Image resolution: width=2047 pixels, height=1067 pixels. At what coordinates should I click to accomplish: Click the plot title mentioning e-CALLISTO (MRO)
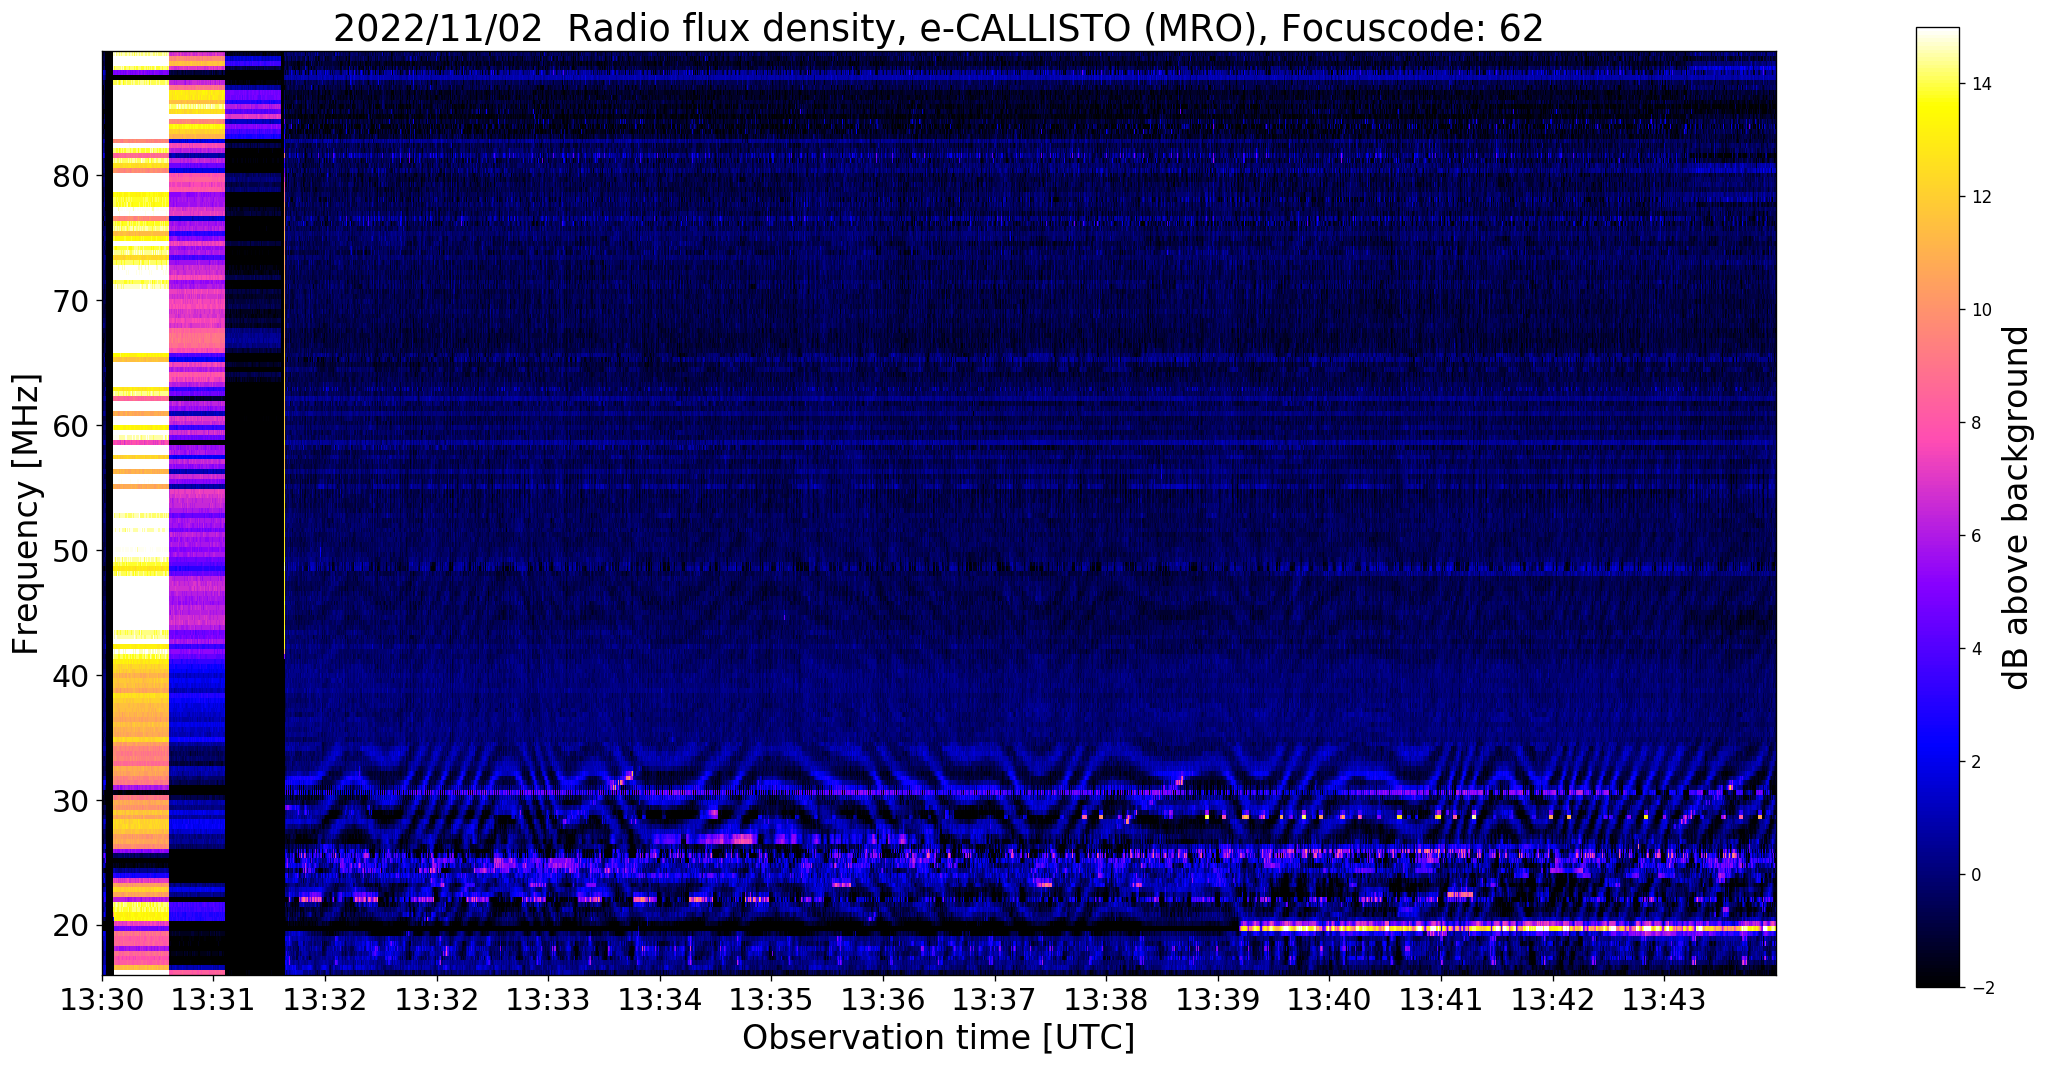coord(938,28)
